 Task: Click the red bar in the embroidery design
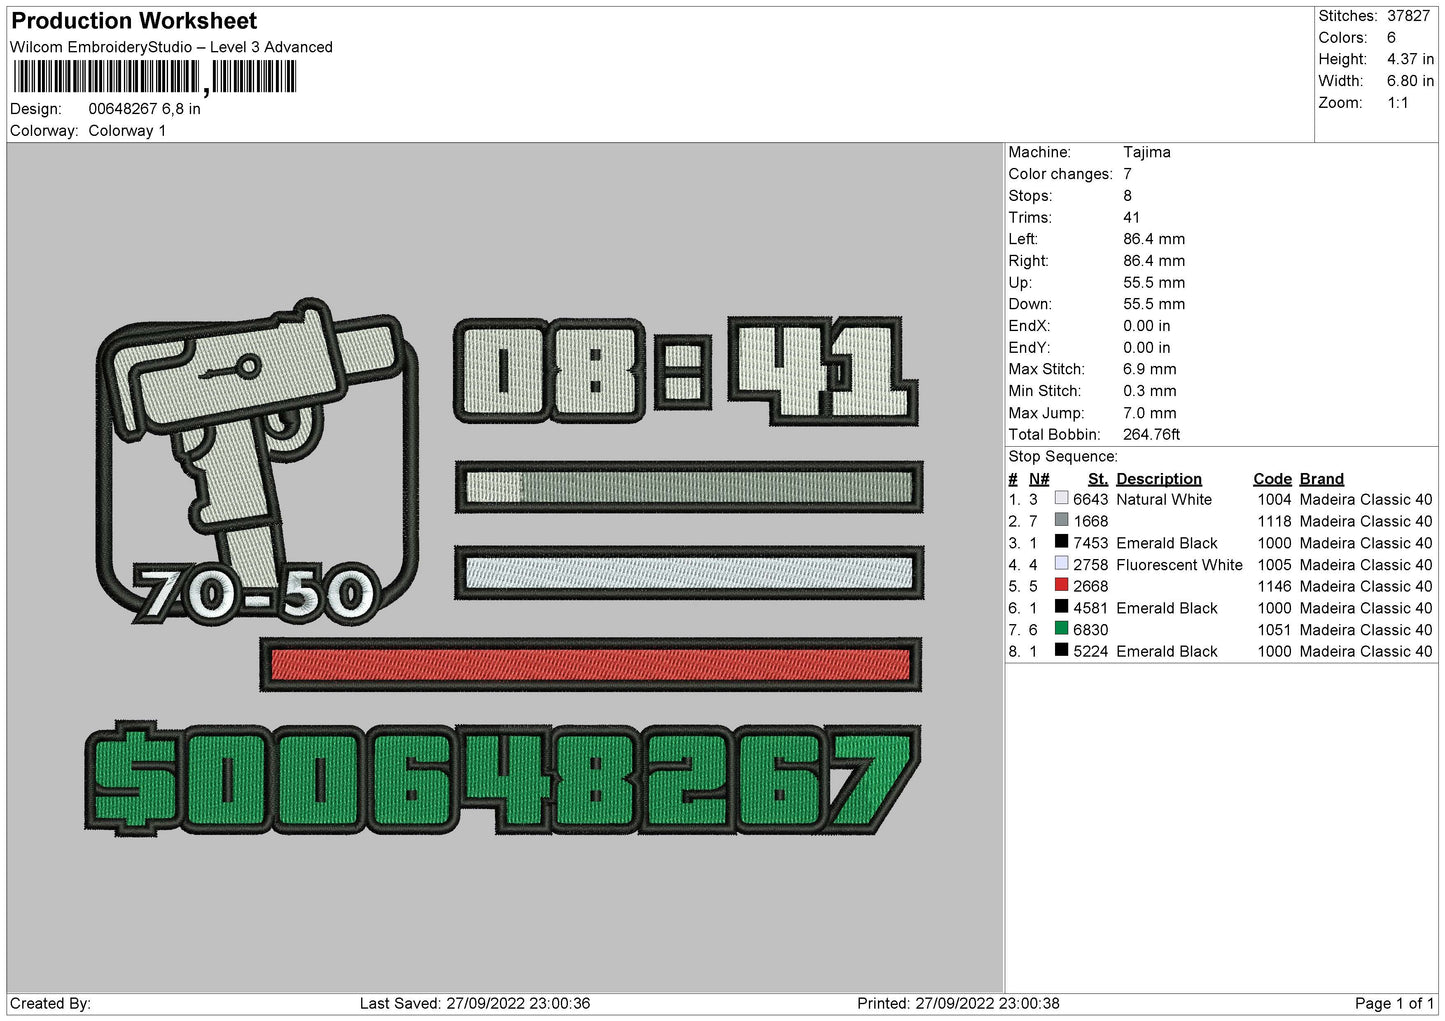pyautogui.click(x=590, y=665)
